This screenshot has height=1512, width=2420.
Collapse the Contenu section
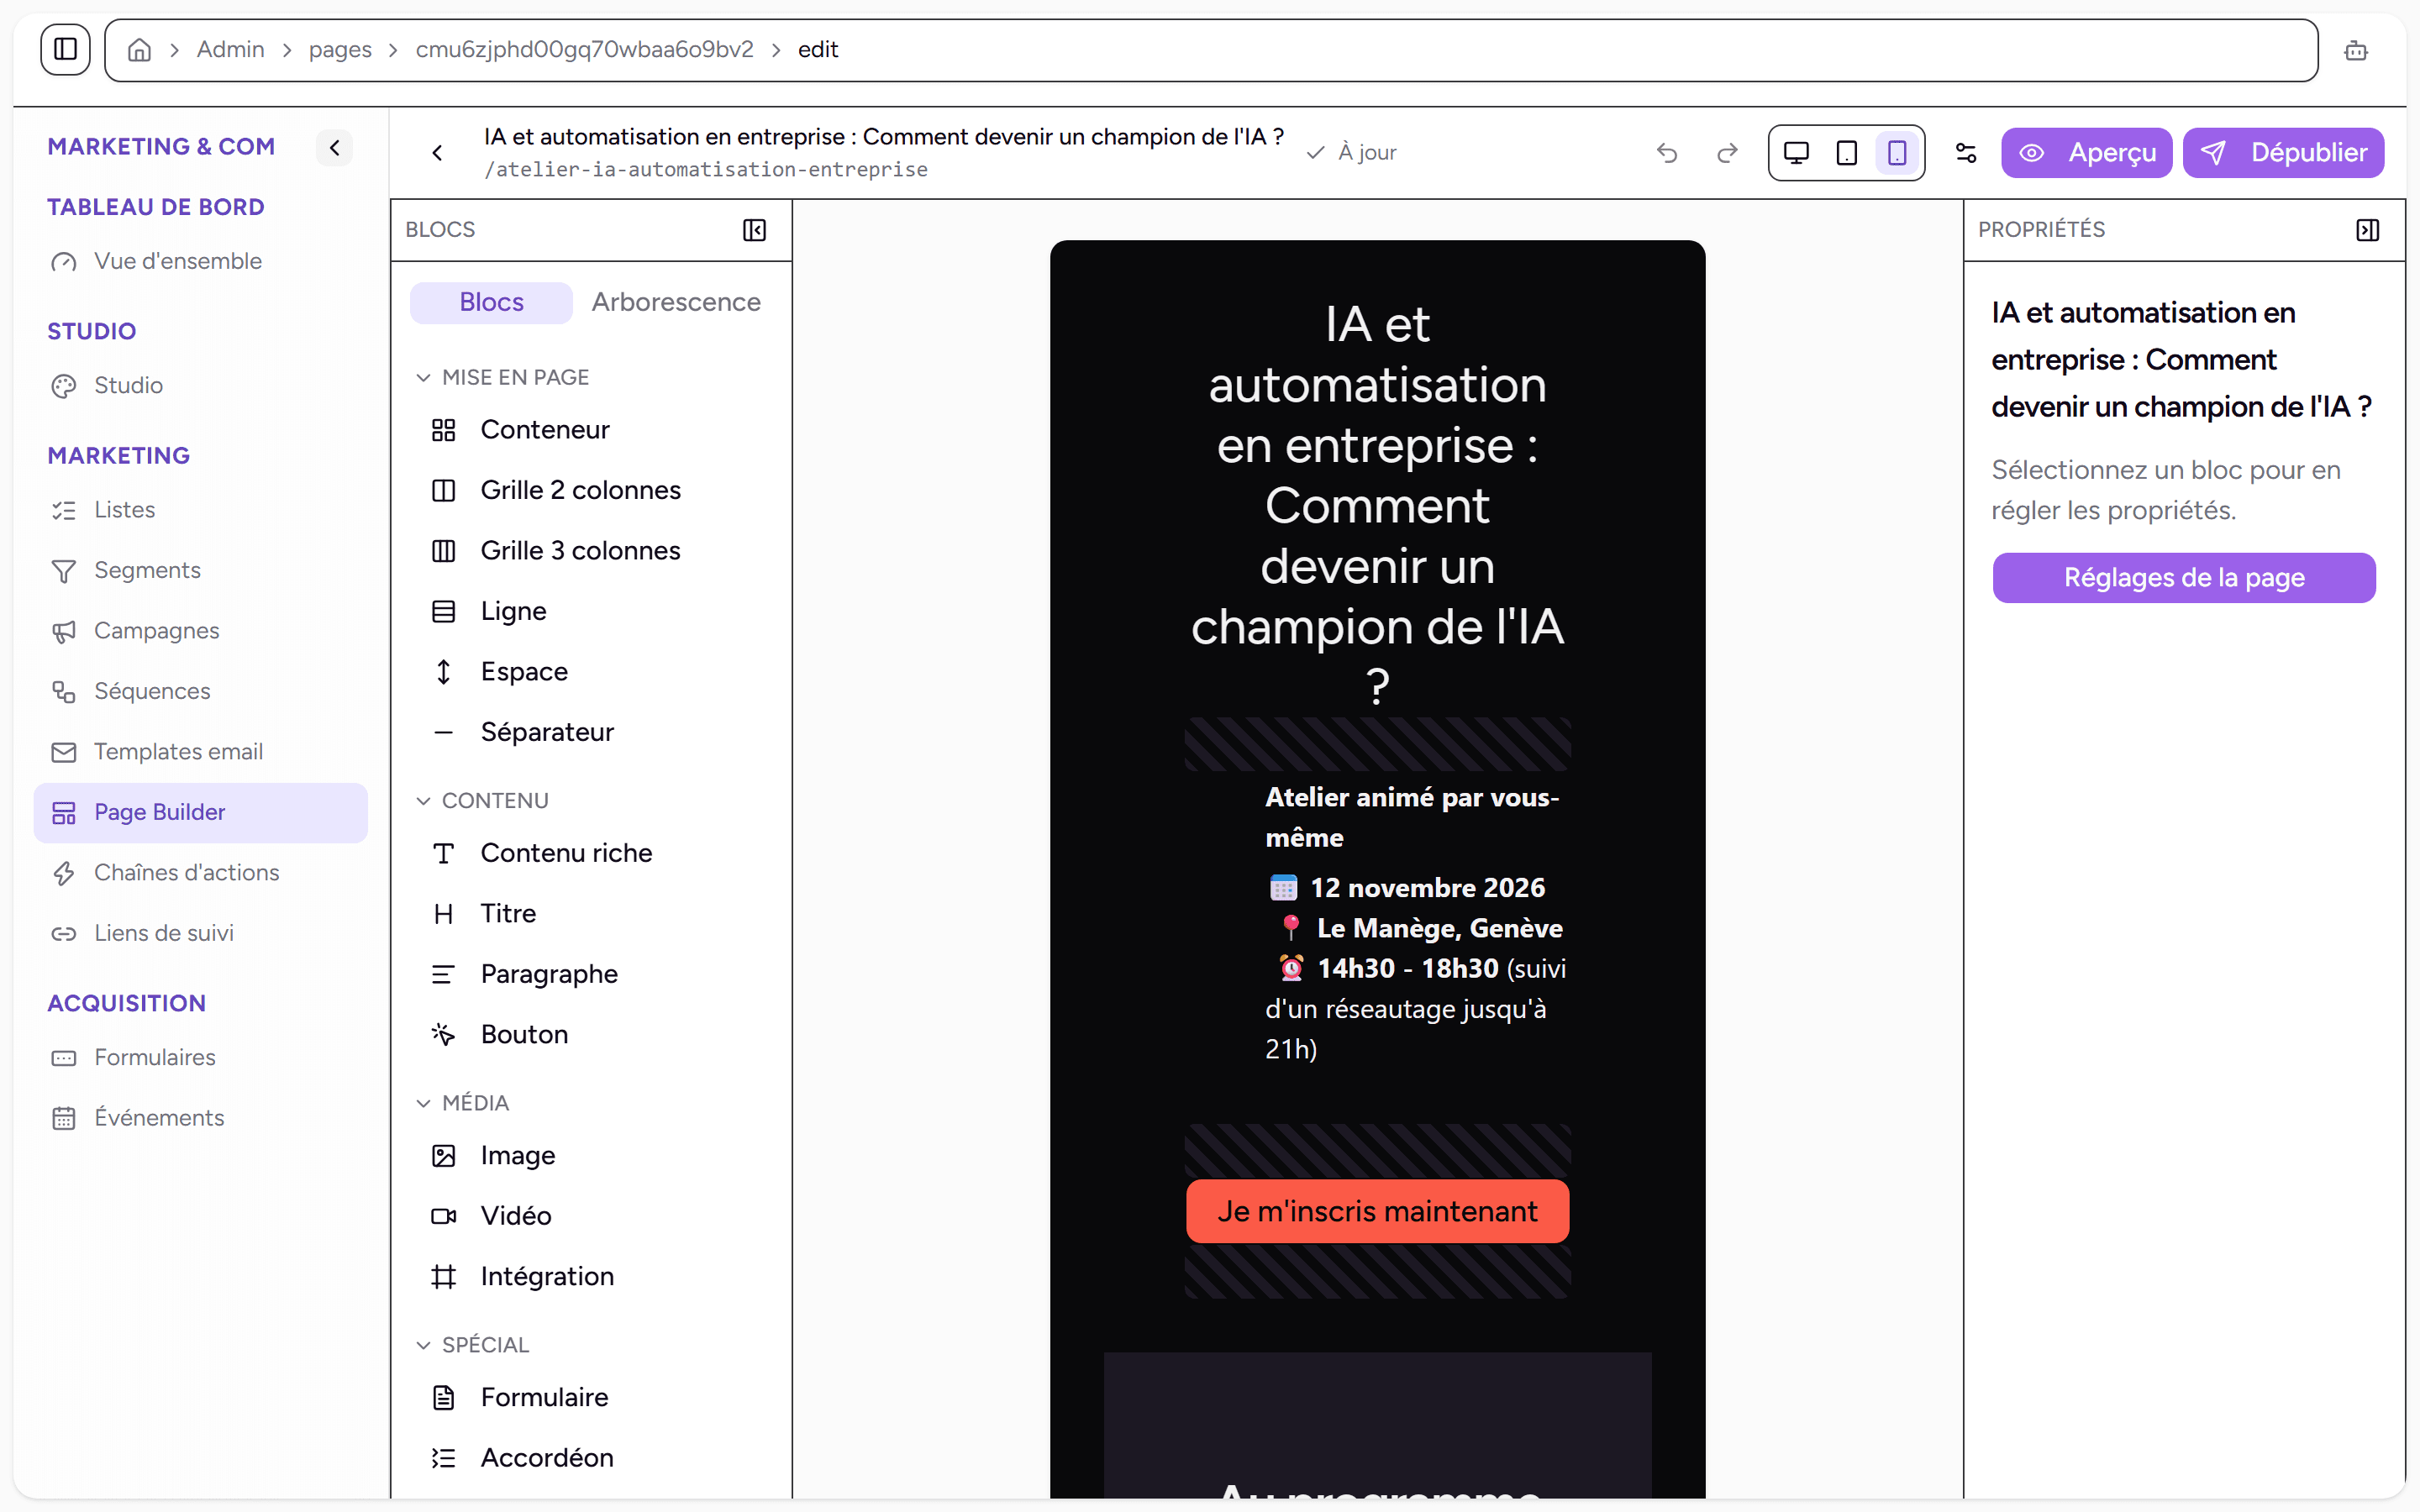483,800
